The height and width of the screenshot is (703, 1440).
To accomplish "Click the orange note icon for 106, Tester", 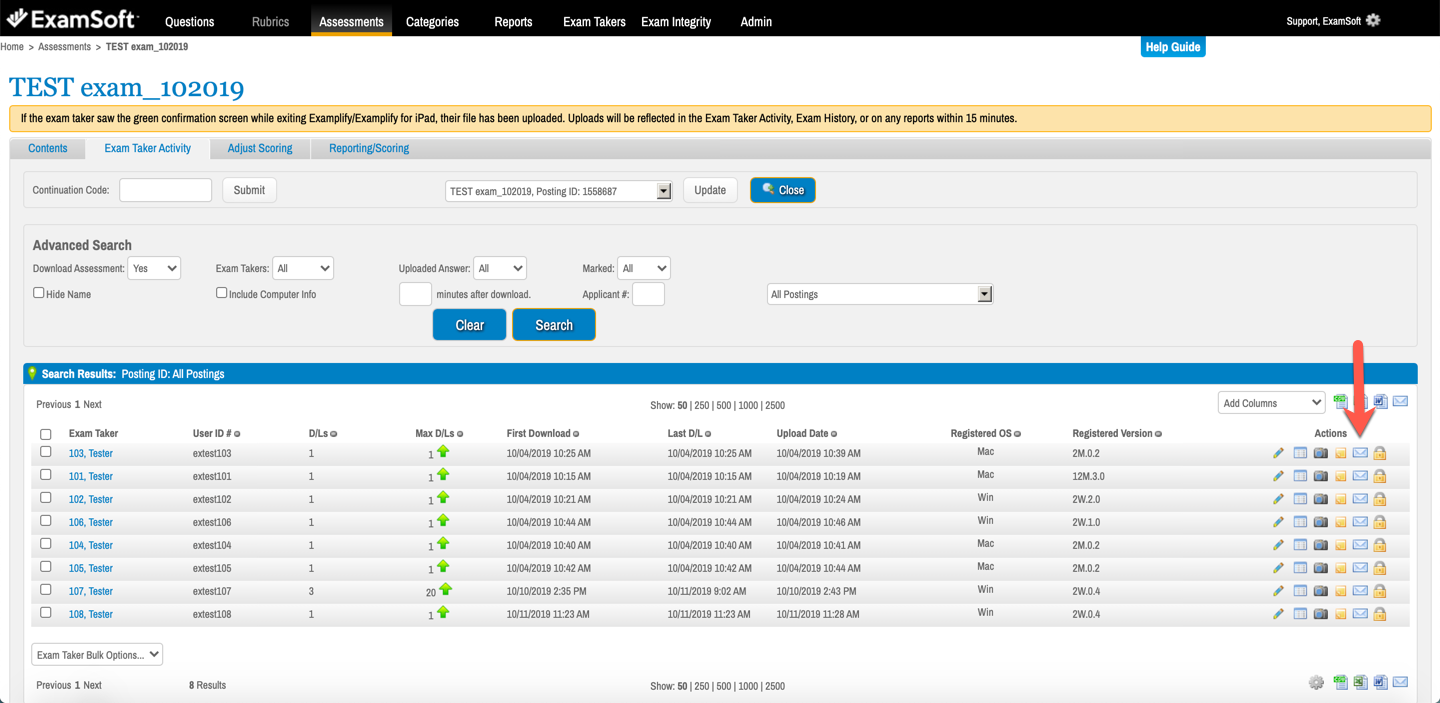I will 1341,522.
